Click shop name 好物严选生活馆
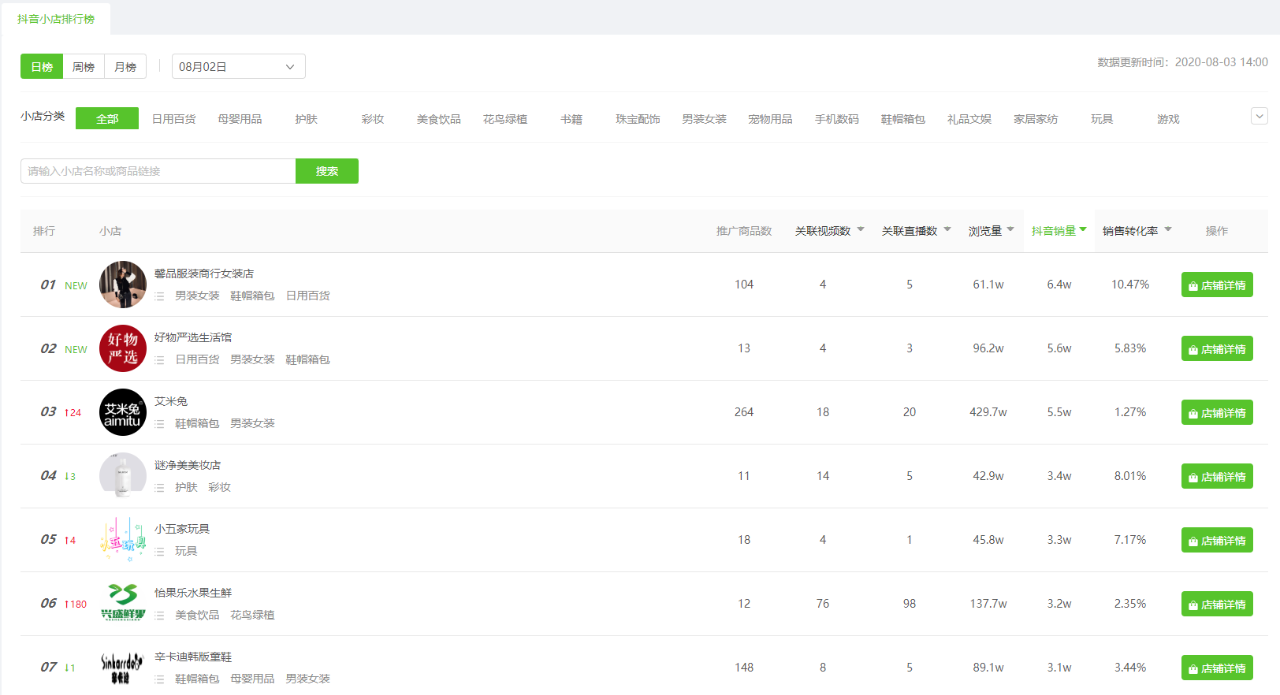Viewport: 1280px width, 695px height. pos(193,338)
